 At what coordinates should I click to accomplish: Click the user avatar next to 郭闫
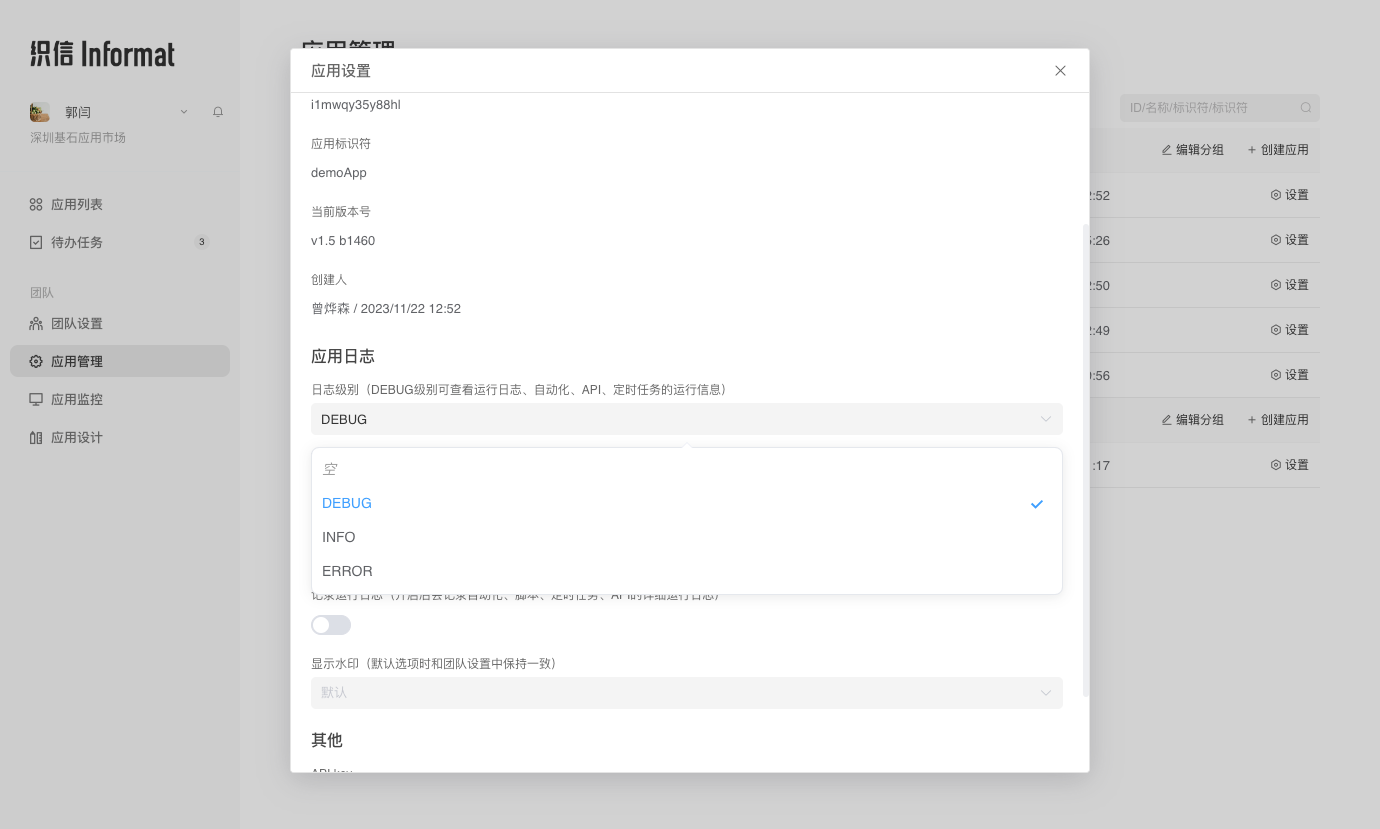pyautogui.click(x=39, y=111)
